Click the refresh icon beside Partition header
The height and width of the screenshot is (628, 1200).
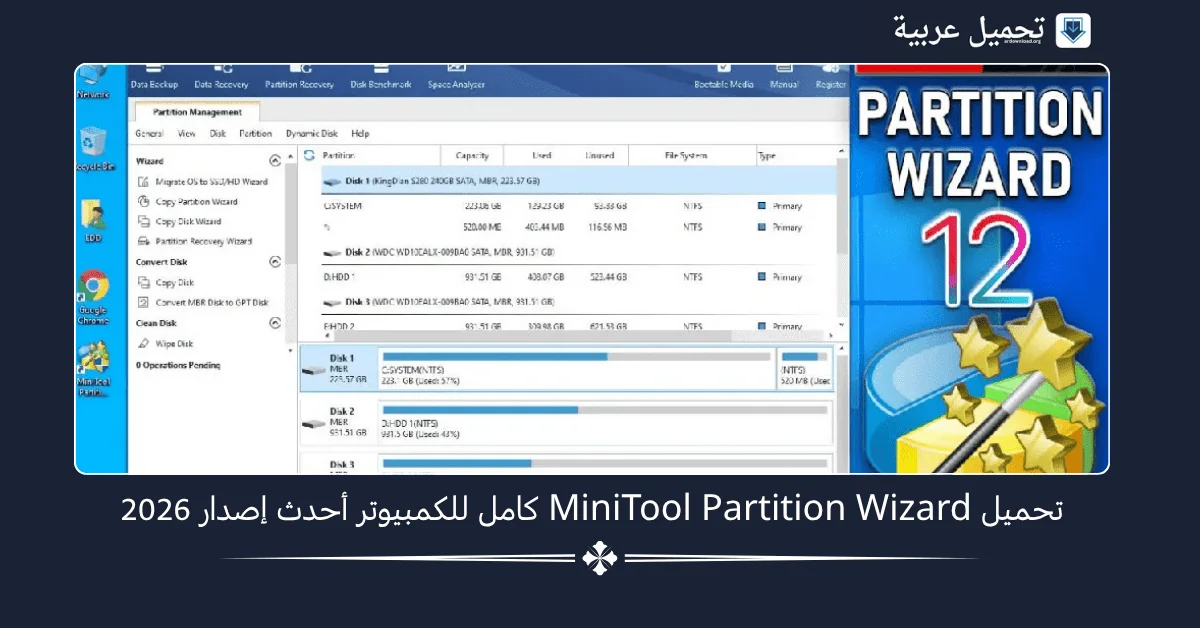click(x=309, y=156)
